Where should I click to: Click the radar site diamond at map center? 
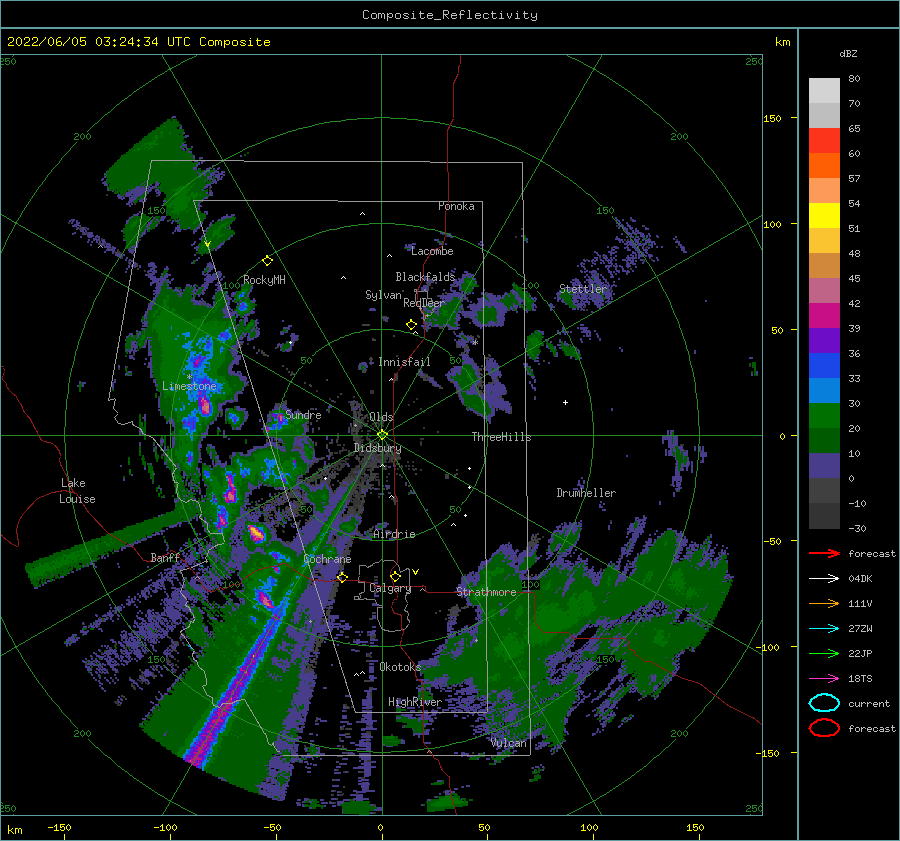coord(382,435)
